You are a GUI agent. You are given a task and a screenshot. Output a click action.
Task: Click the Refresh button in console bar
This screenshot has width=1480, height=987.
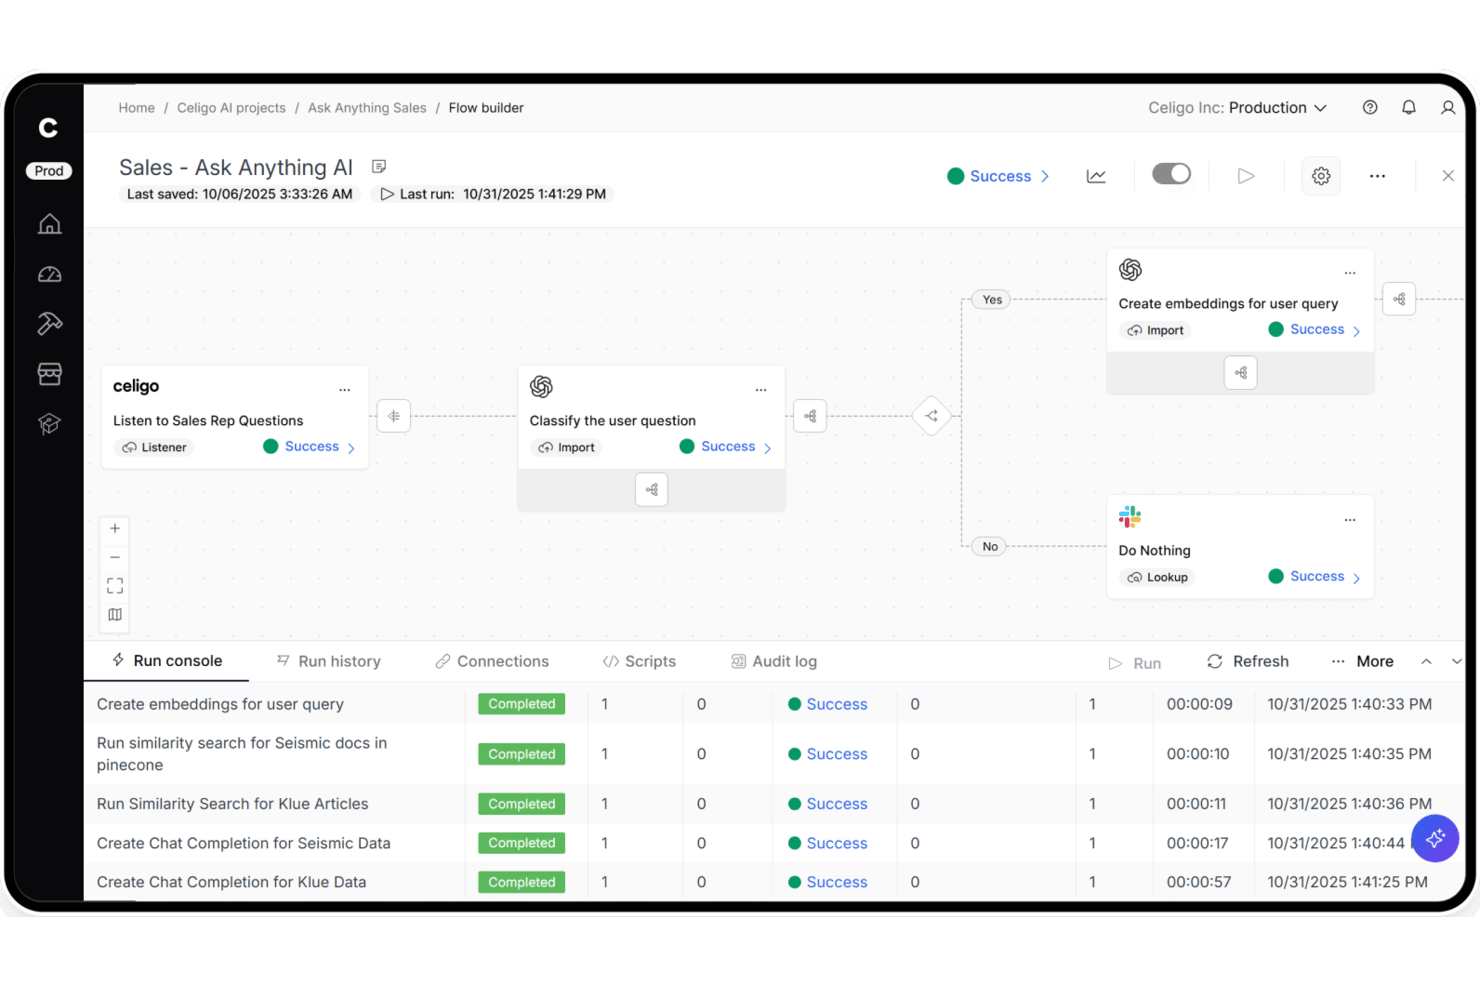(1248, 662)
